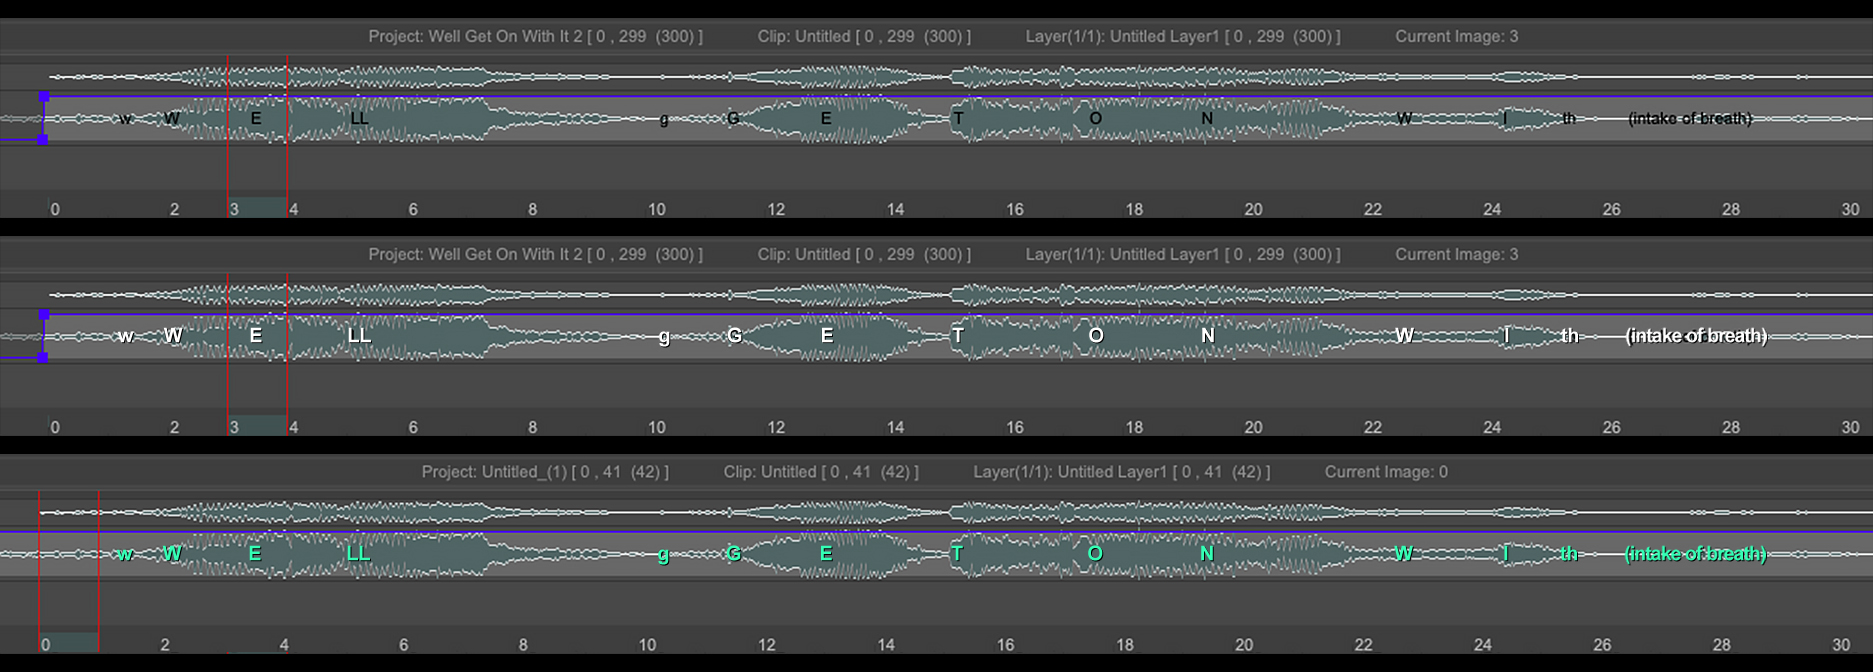Click lower blue layer handle in top timeline

click(43, 140)
